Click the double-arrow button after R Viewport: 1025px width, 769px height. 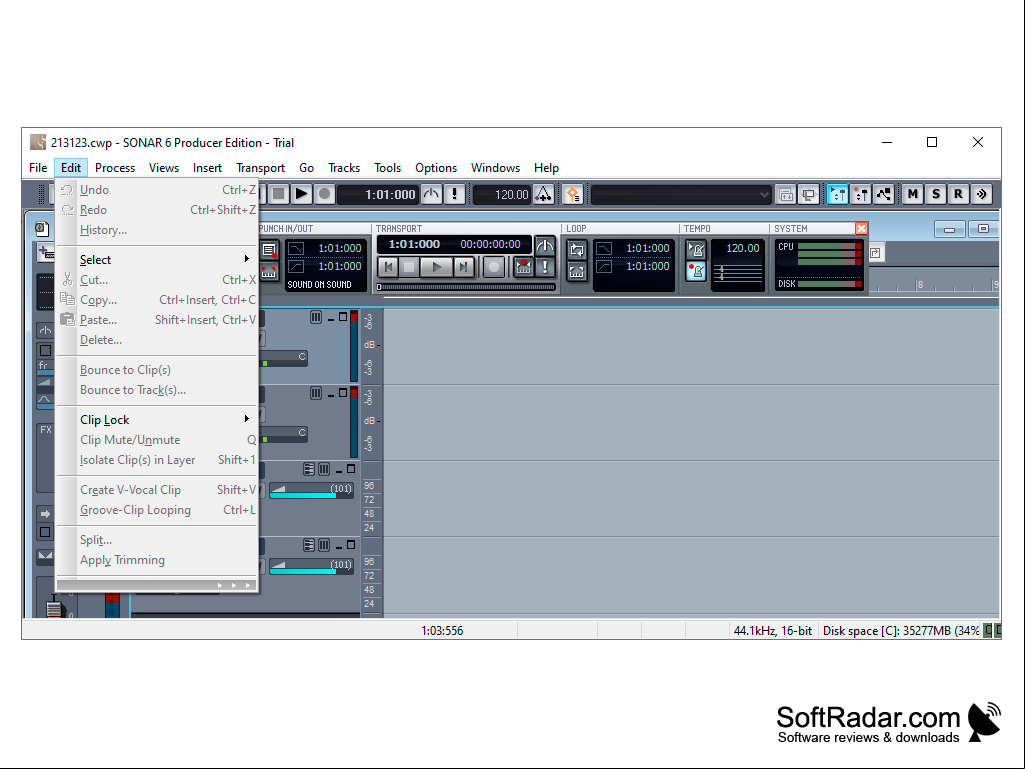(x=981, y=194)
